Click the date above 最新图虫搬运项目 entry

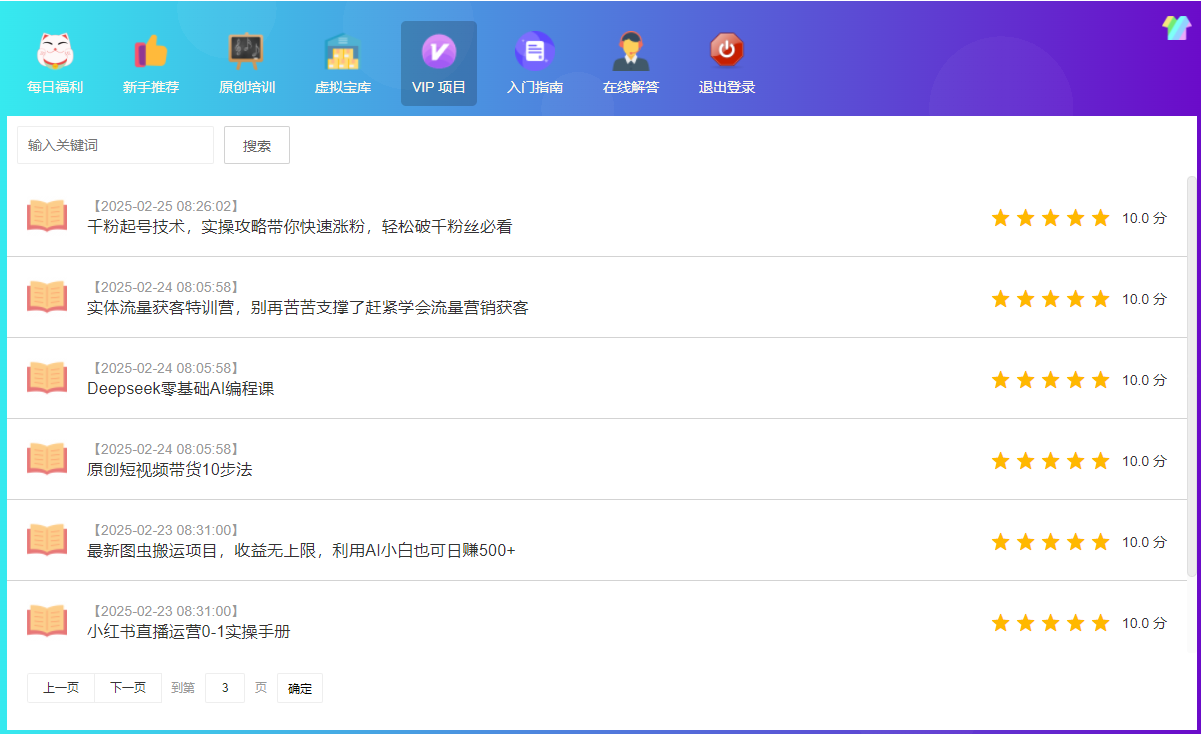[165, 530]
